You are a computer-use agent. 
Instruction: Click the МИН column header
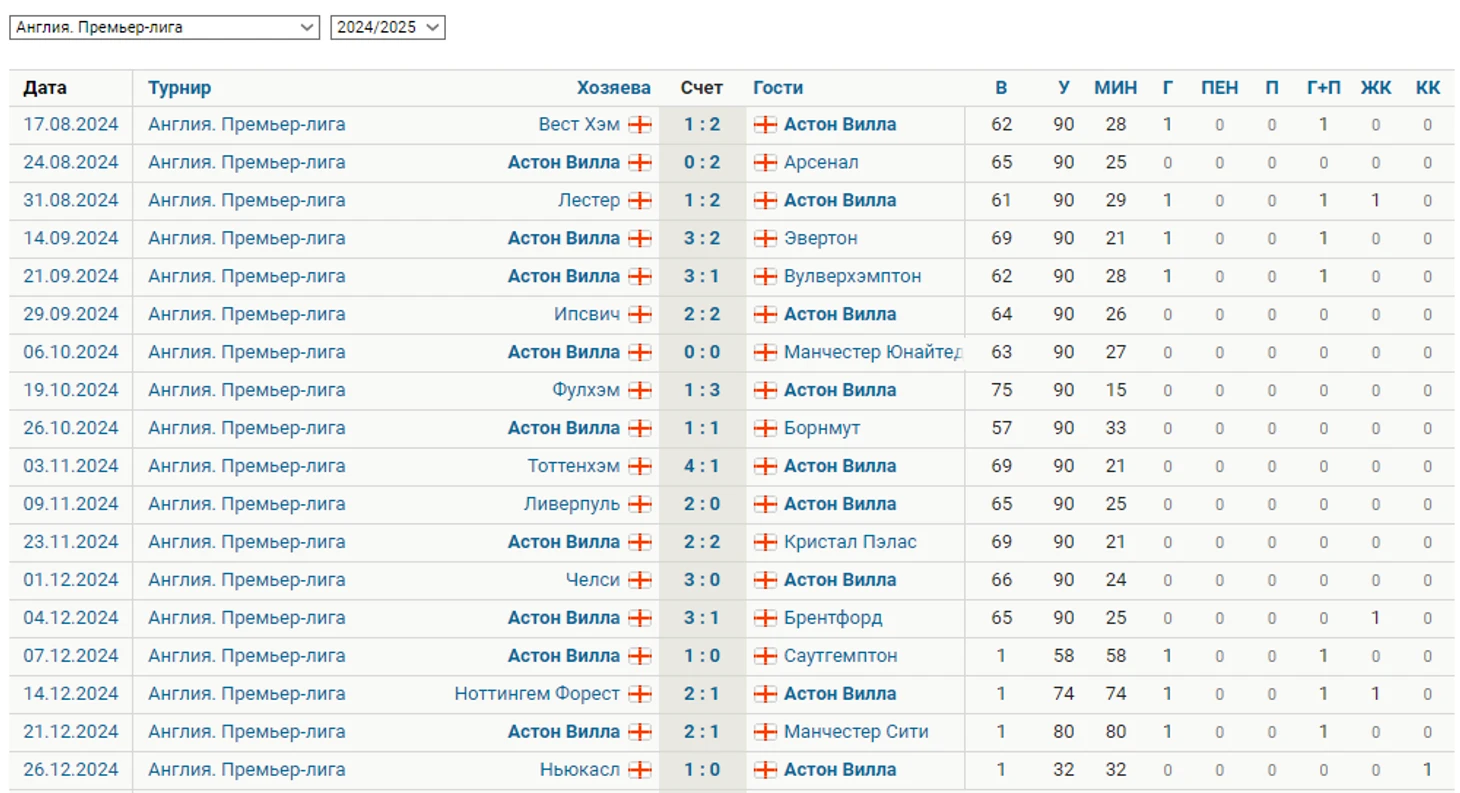tap(1116, 88)
